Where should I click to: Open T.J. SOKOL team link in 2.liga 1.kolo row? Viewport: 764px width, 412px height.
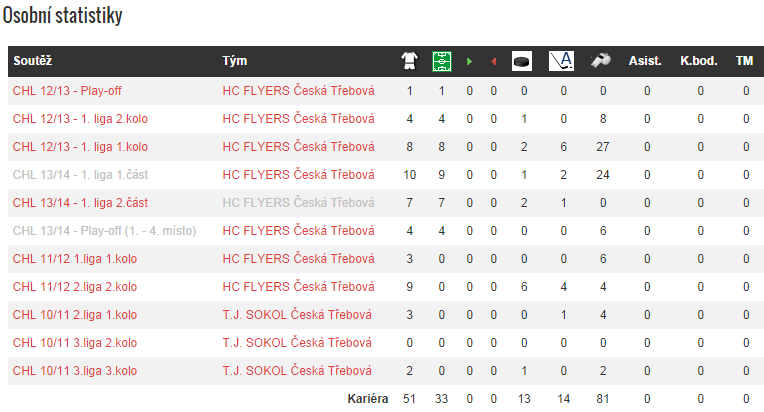297,315
